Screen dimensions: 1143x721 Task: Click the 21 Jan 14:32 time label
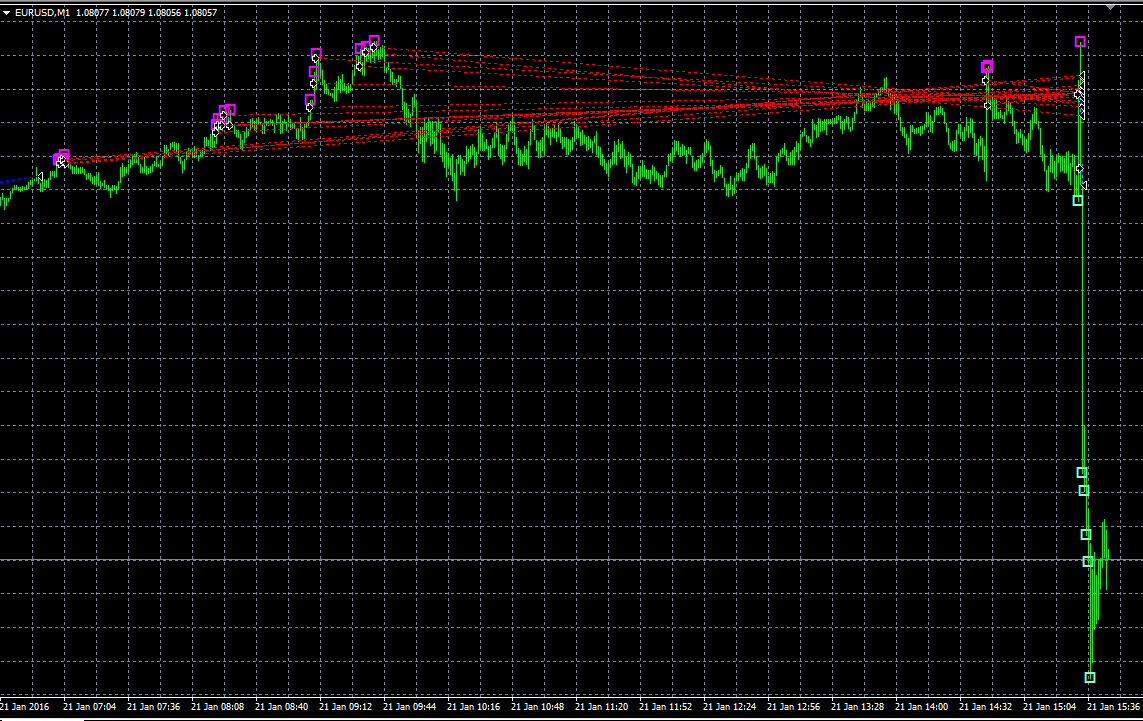click(986, 706)
